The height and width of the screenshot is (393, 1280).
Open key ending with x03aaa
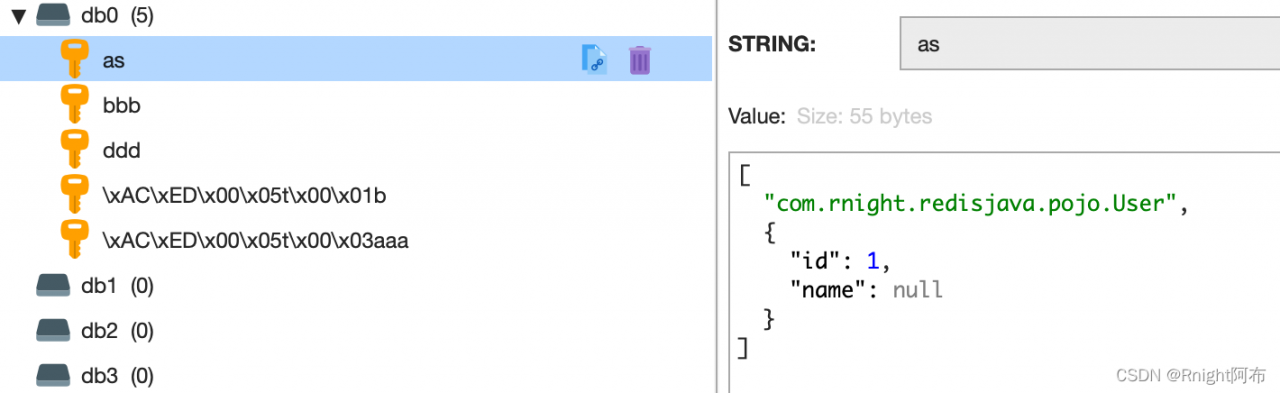255,241
